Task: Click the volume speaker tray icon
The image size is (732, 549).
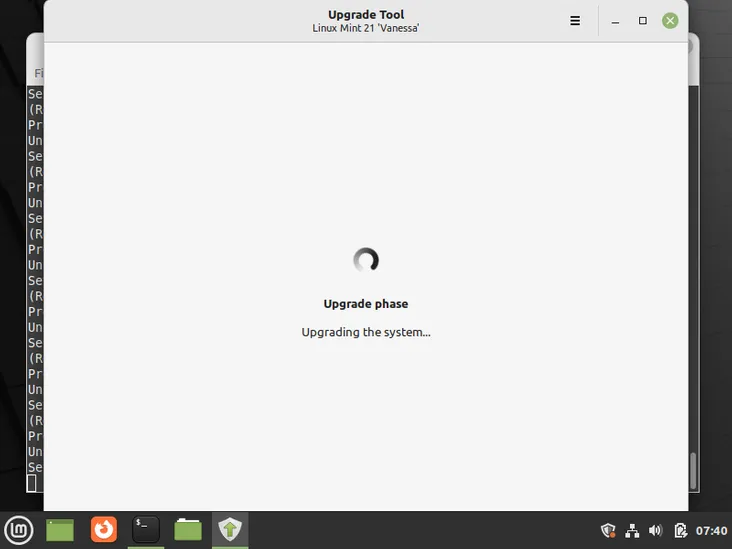Action: click(656, 530)
